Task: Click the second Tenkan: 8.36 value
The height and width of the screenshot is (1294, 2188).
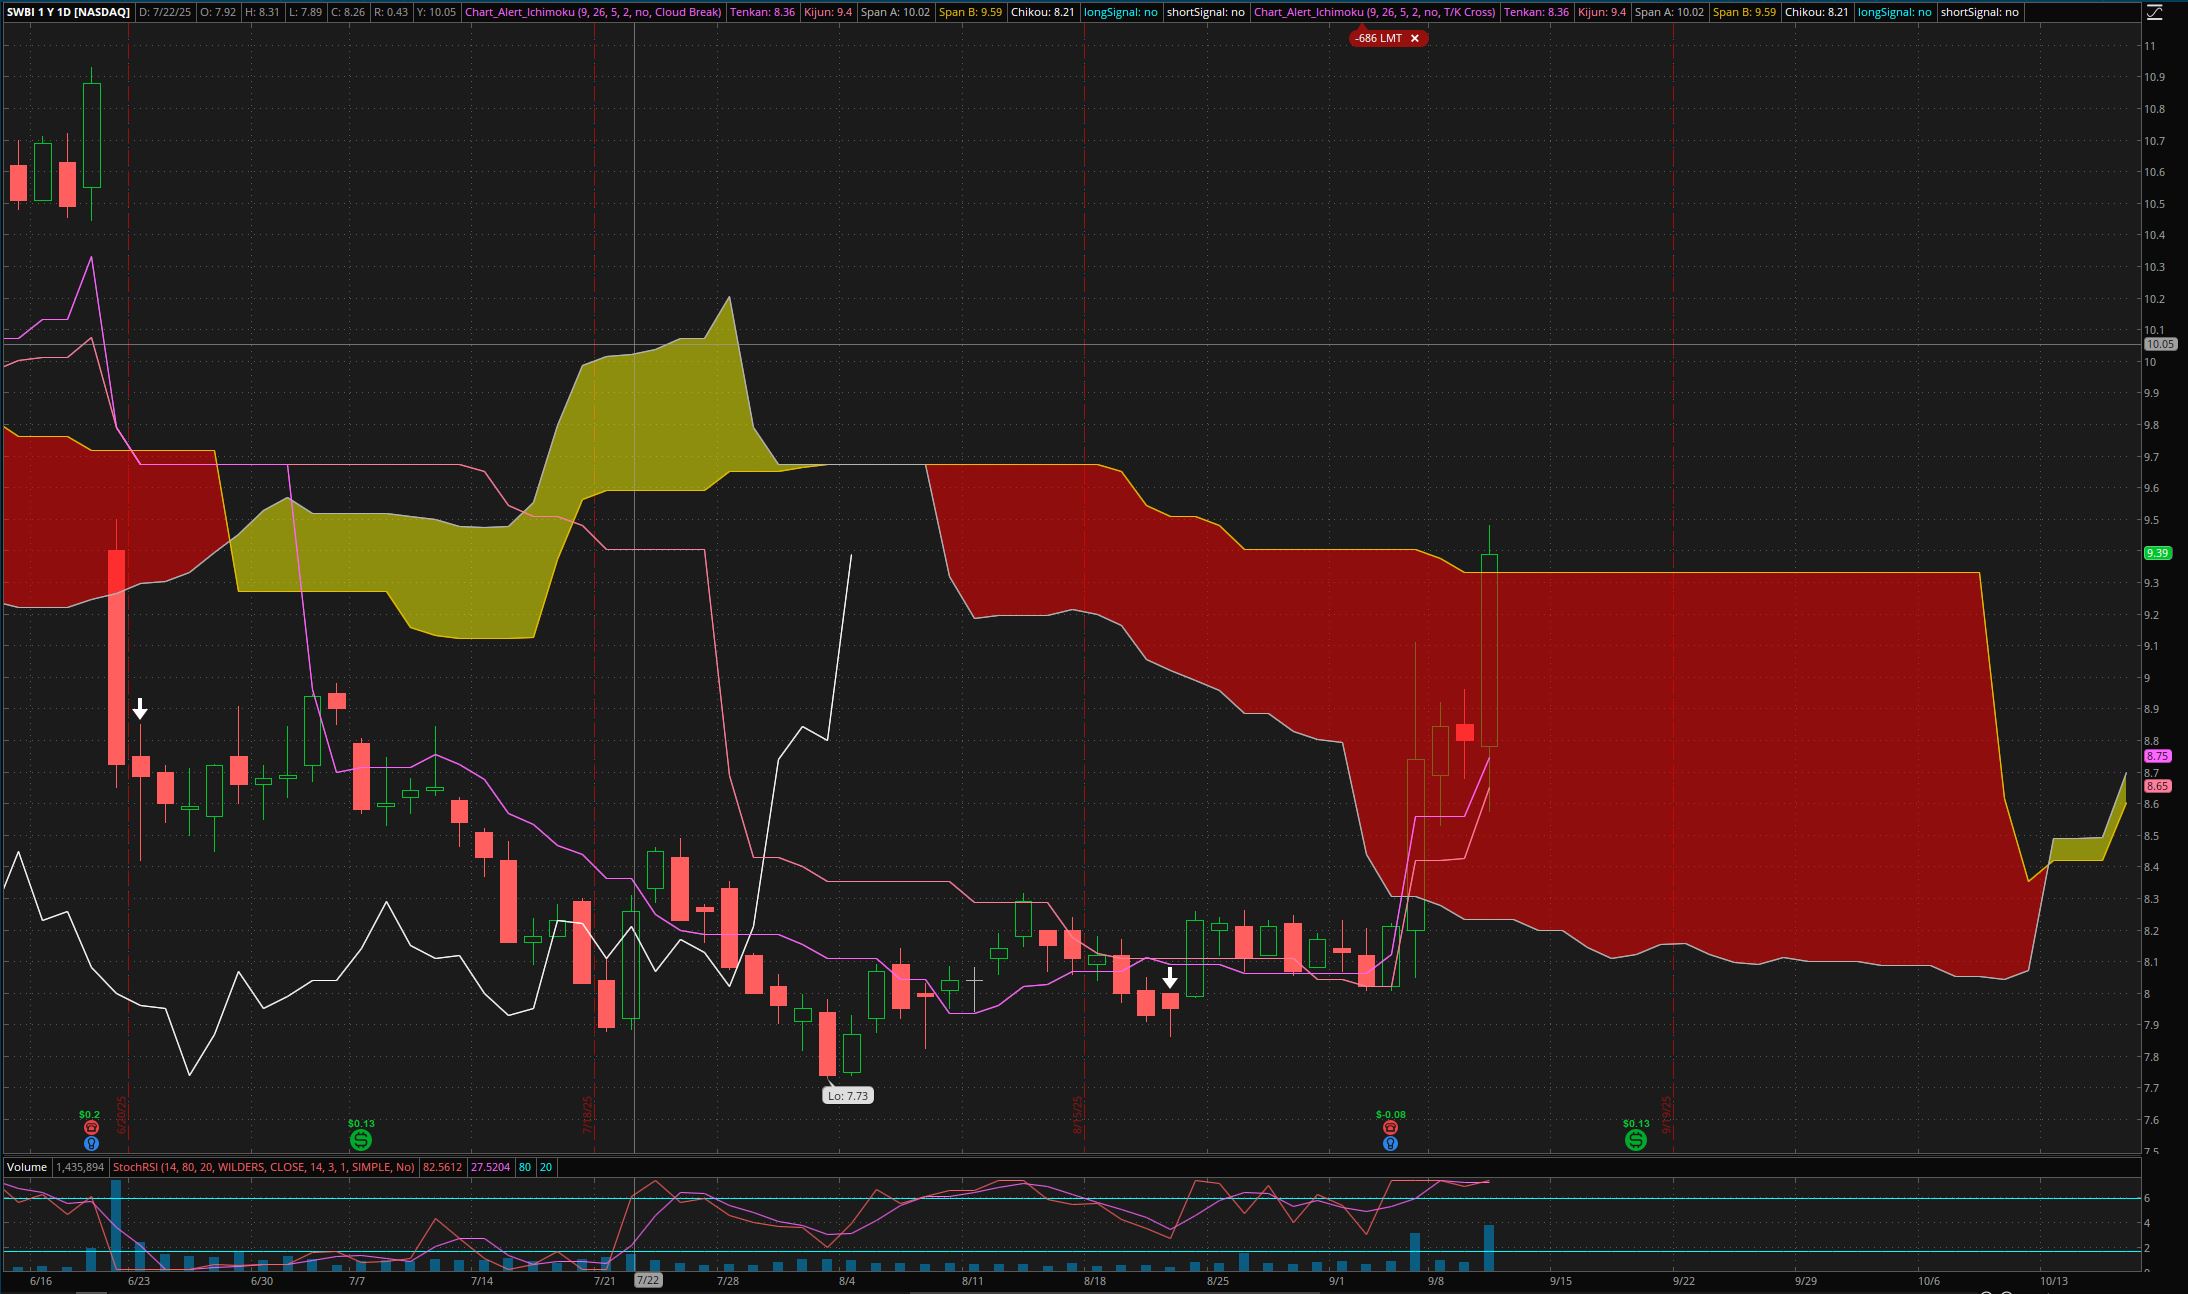Action: pos(1536,12)
